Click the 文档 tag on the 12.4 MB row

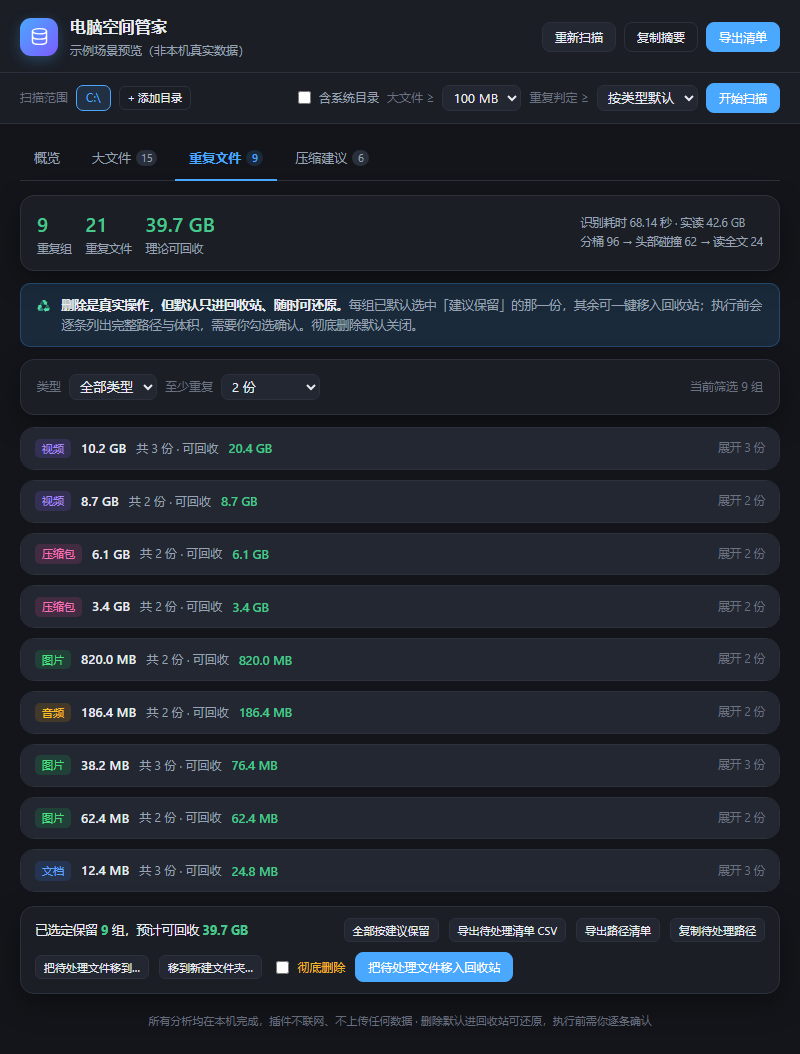pyautogui.click(x=53, y=871)
